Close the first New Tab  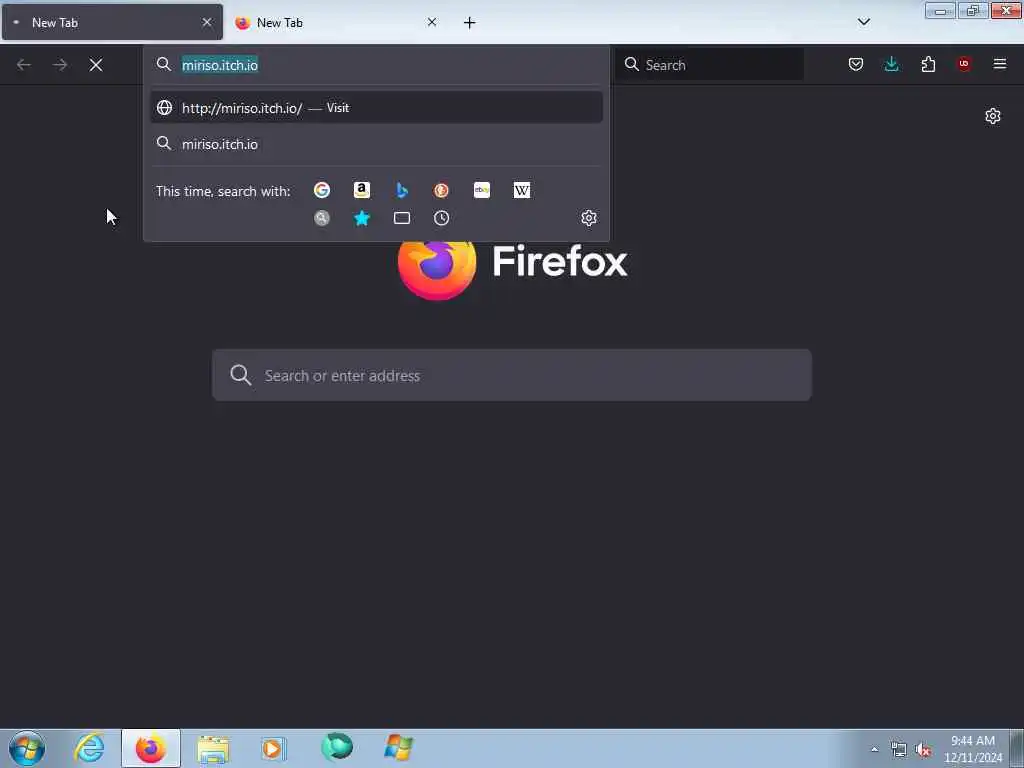(207, 22)
